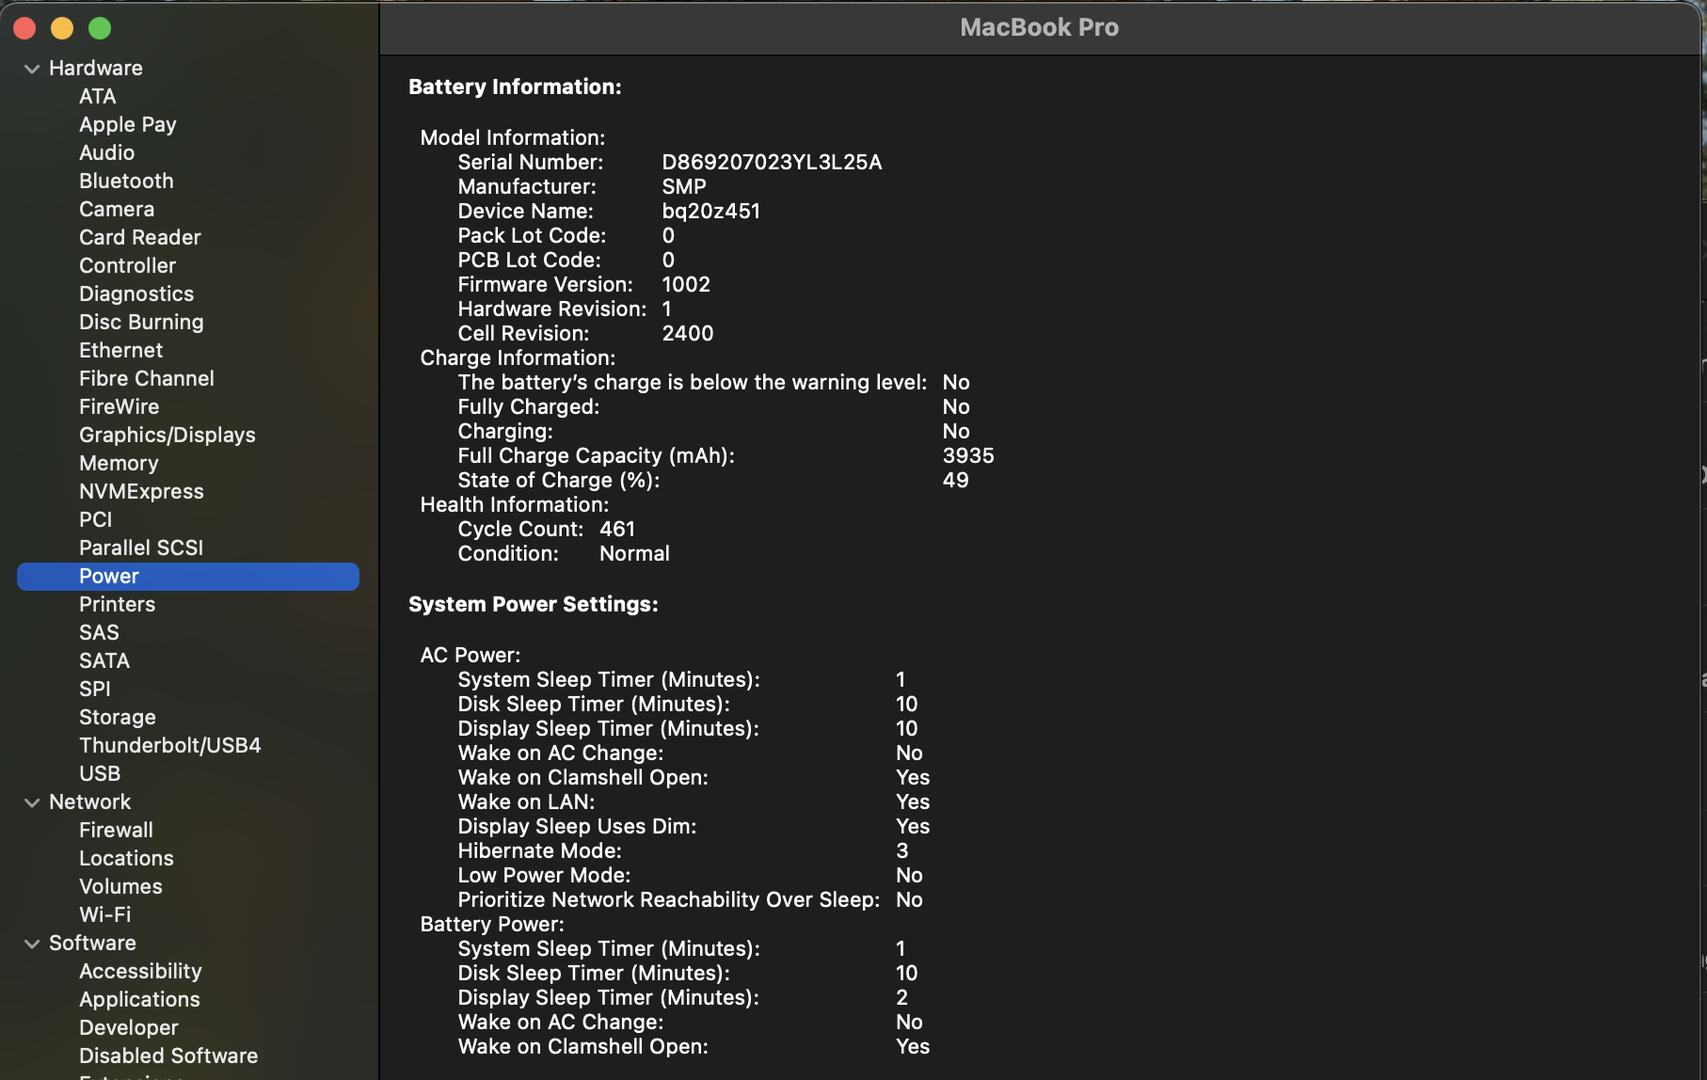This screenshot has width=1707, height=1080.
Task: Click the NVMExpress sidebar item
Action: pos(141,491)
